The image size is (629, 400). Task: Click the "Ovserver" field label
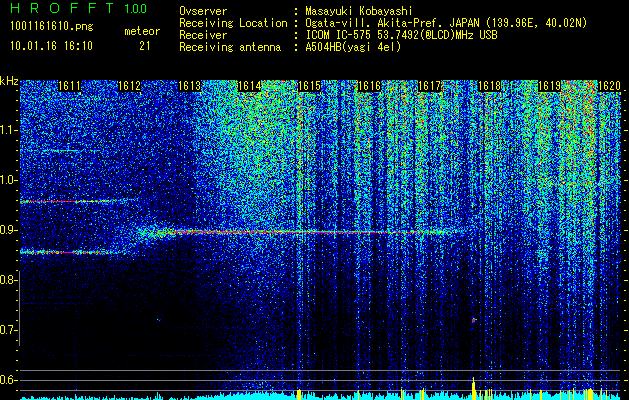click(203, 11)
